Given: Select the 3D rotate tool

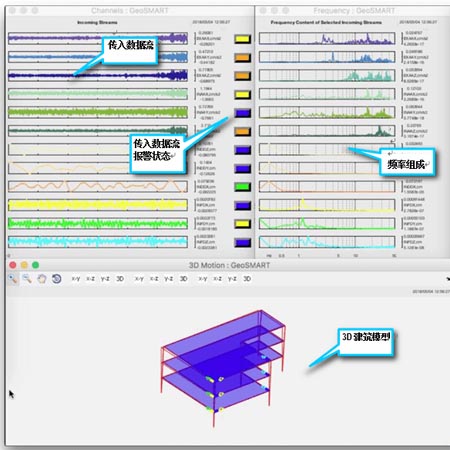Looking at the screenshot, I should click(x=57, y=279).
